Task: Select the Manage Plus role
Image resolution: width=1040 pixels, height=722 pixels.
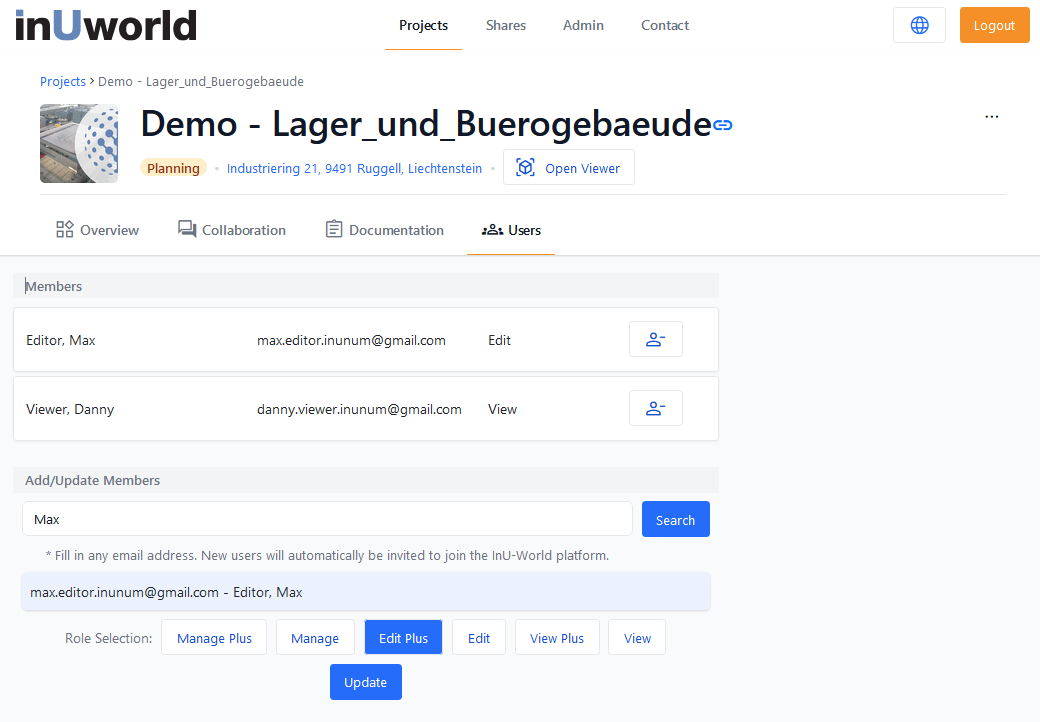Action: tap(214, 638)
